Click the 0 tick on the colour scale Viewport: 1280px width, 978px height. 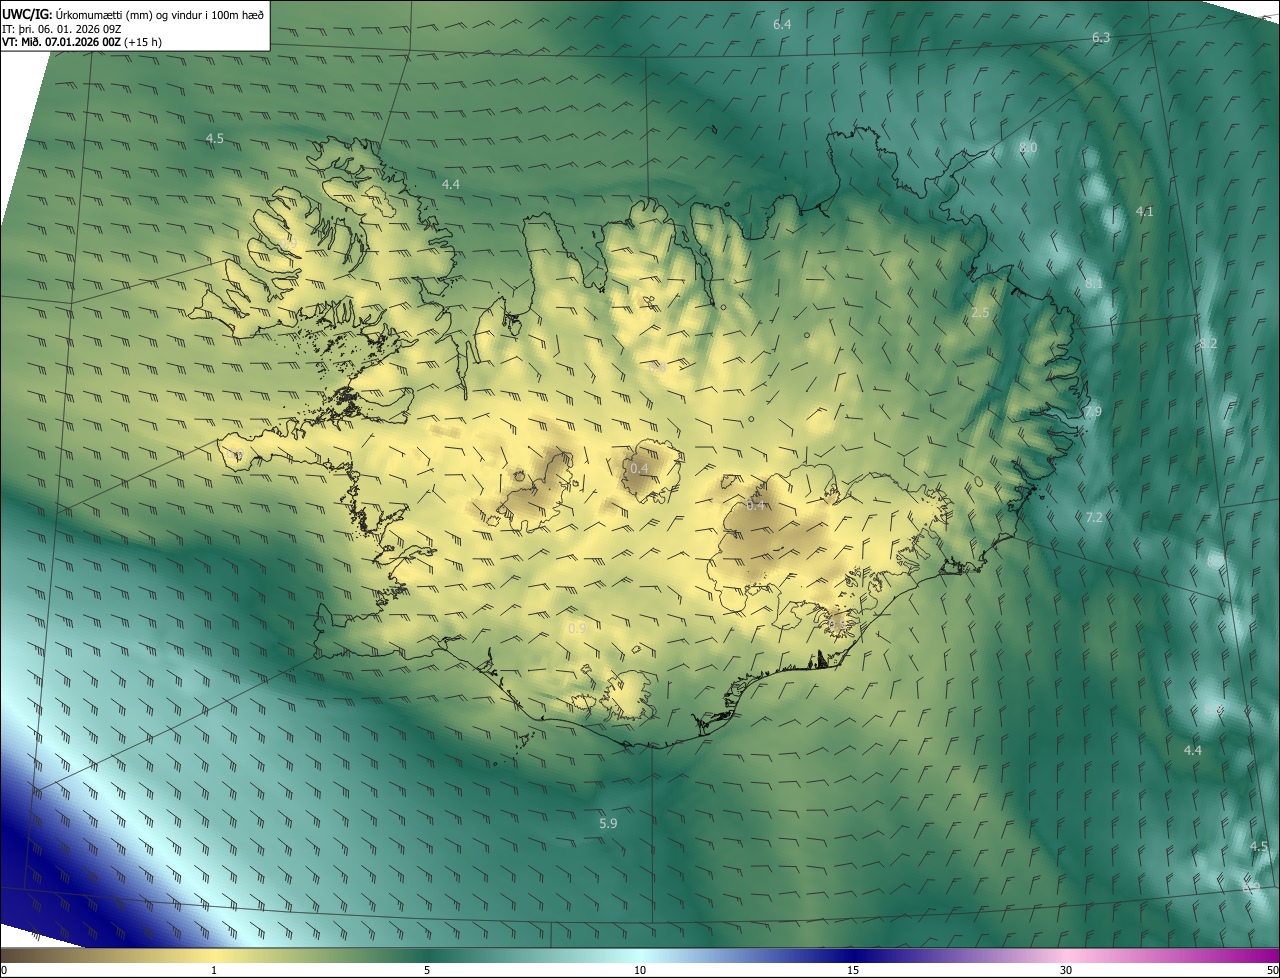[4, 970]
